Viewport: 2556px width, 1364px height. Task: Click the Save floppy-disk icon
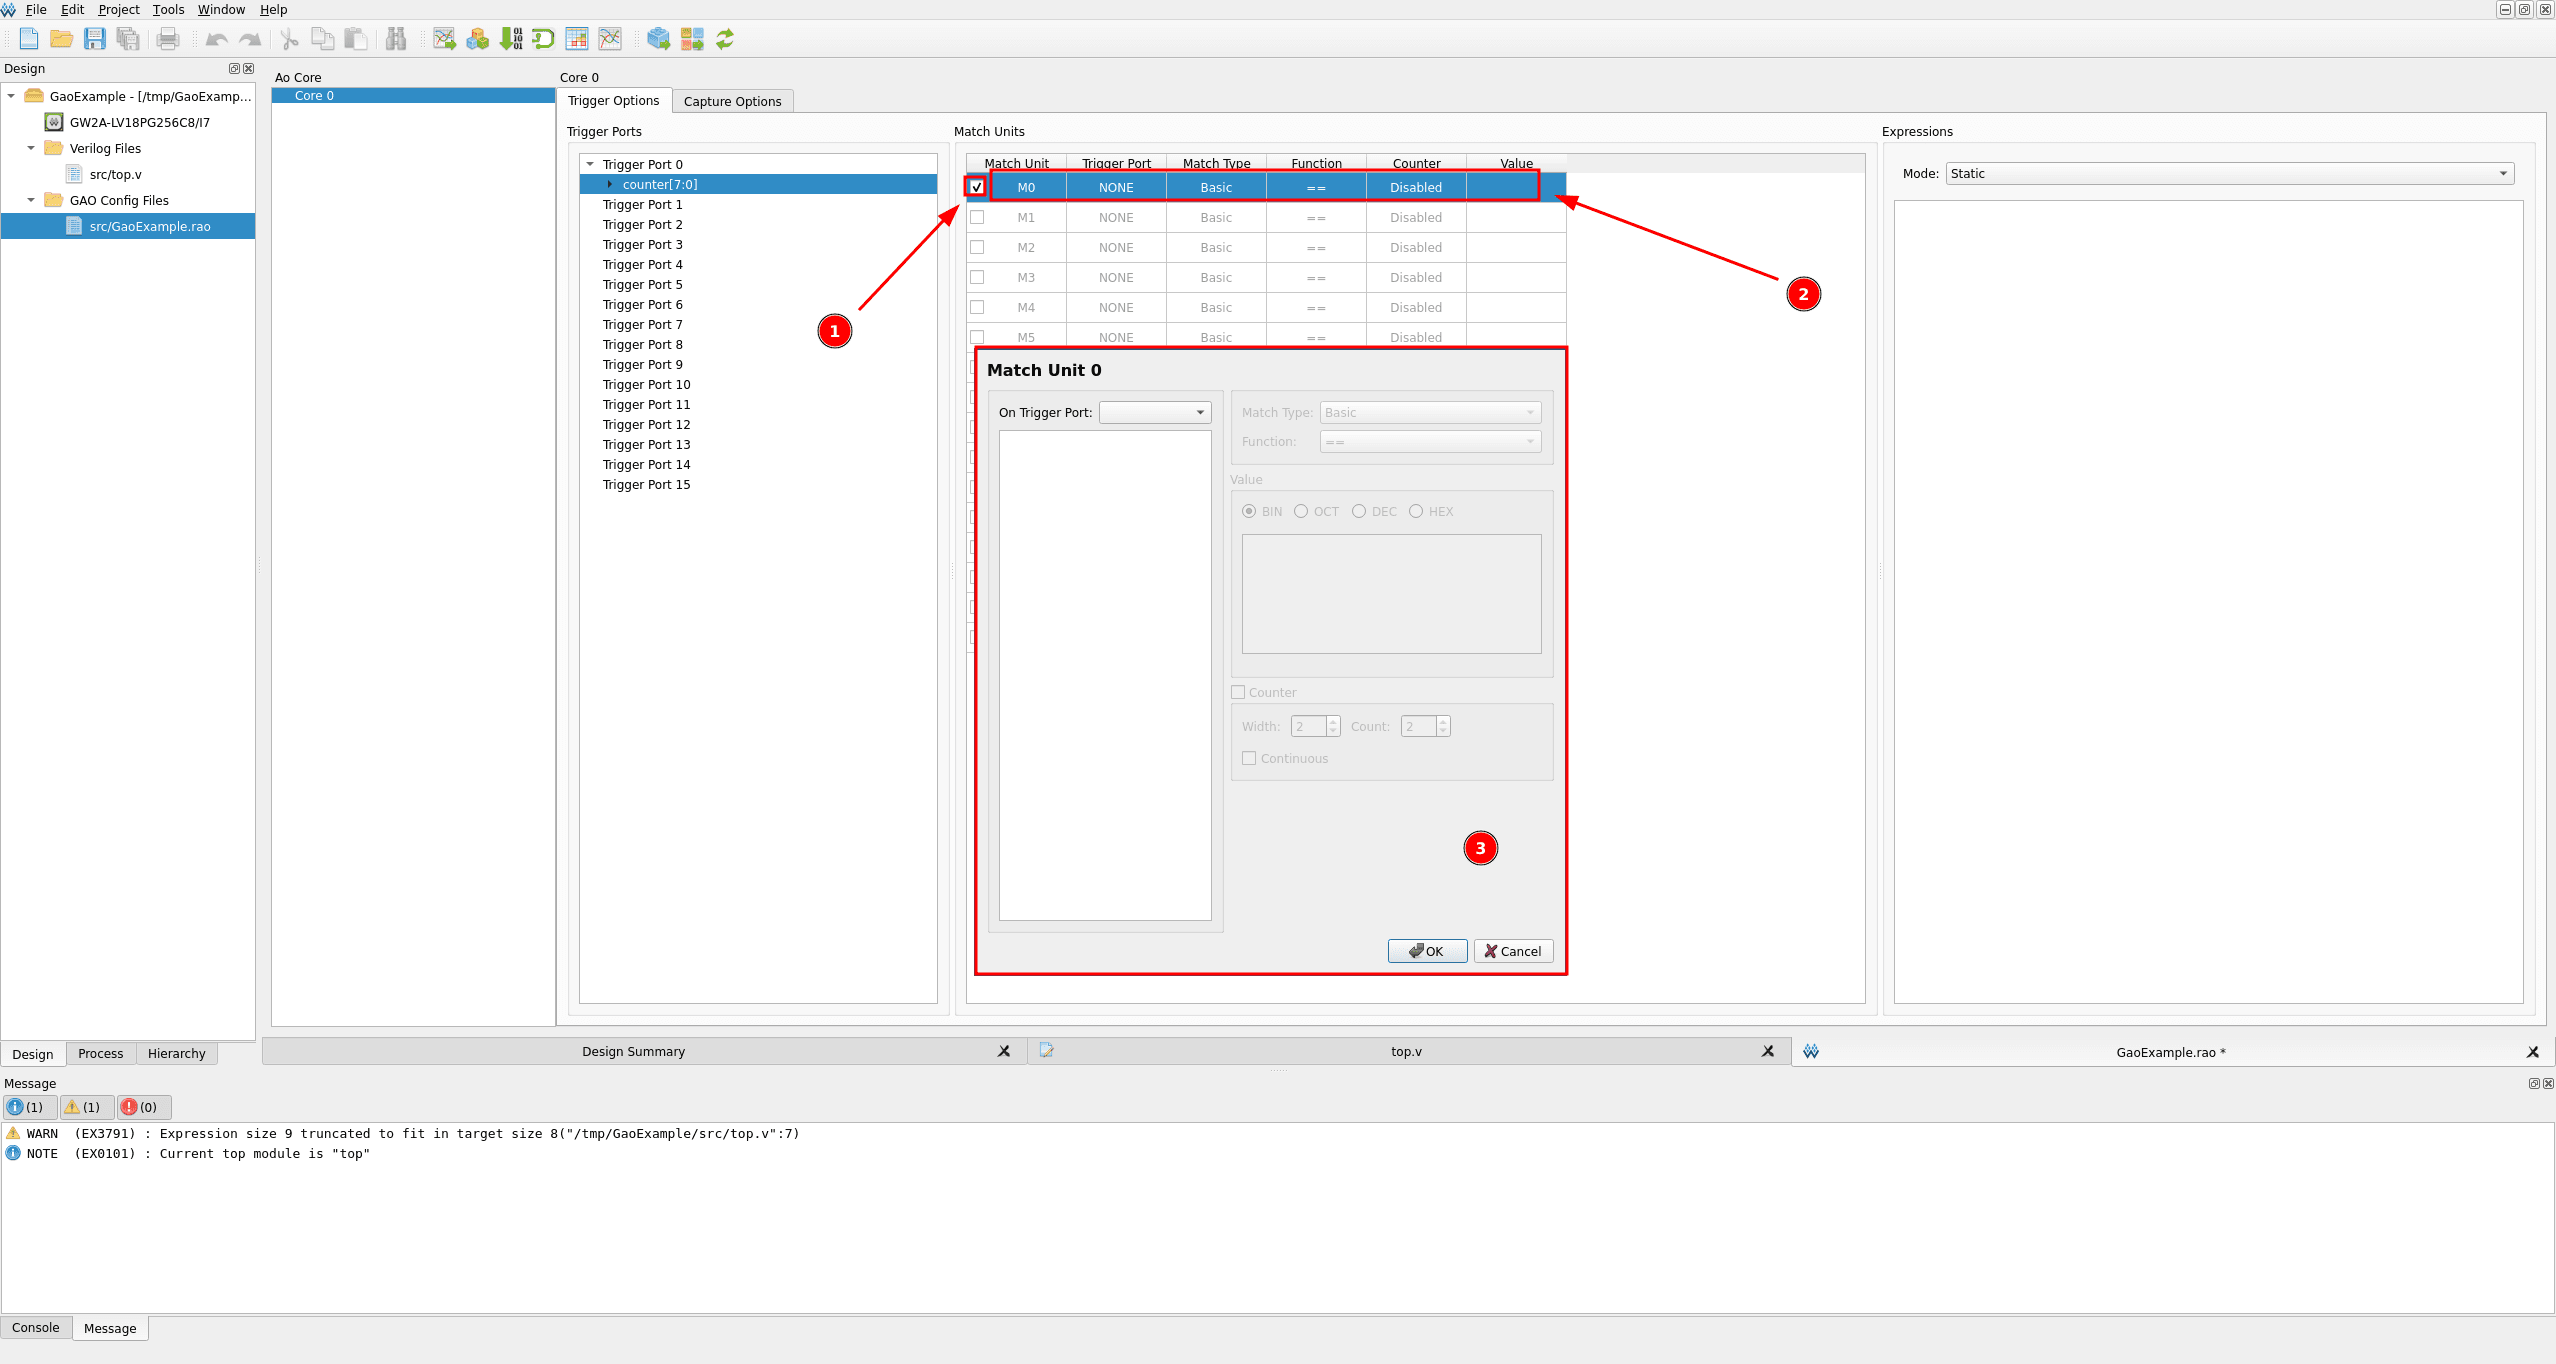tap(95, 39)
